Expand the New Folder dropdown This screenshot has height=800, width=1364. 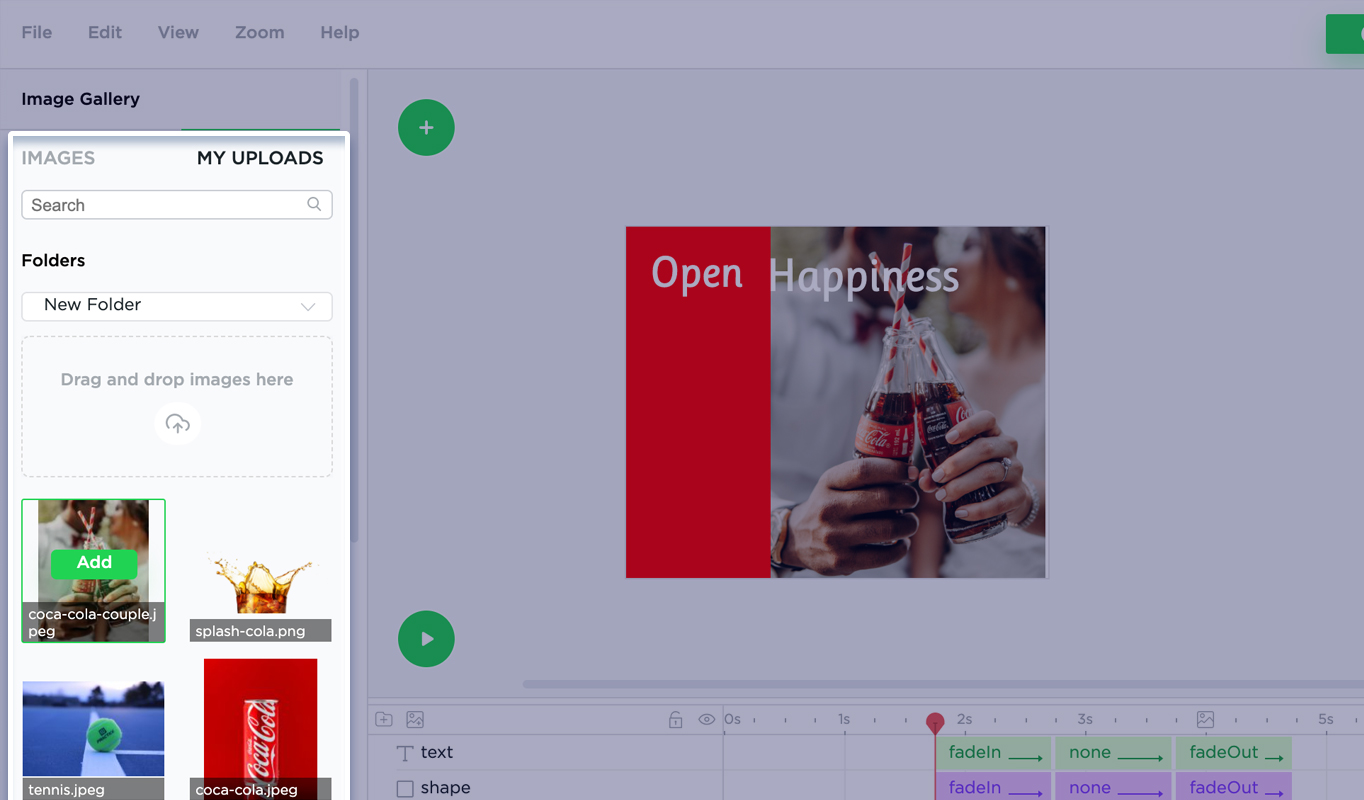coord(177,306)
